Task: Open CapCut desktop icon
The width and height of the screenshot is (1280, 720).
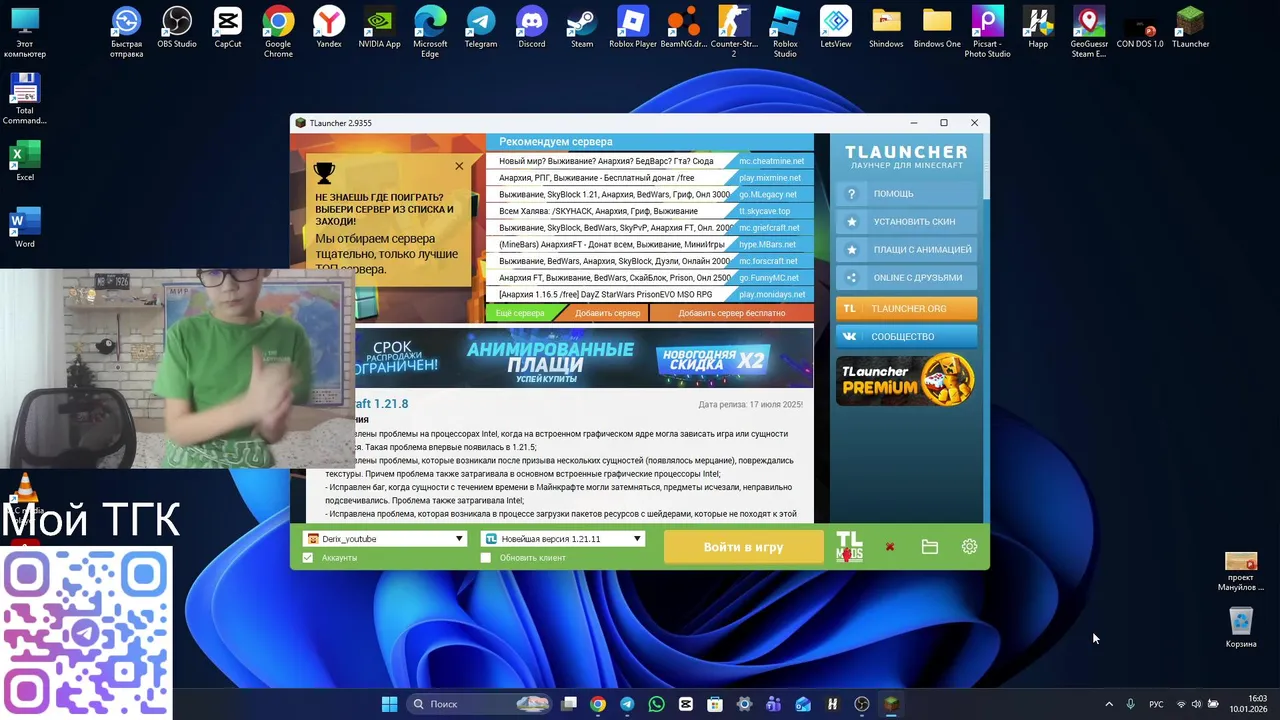Action: tap(228, 28)
